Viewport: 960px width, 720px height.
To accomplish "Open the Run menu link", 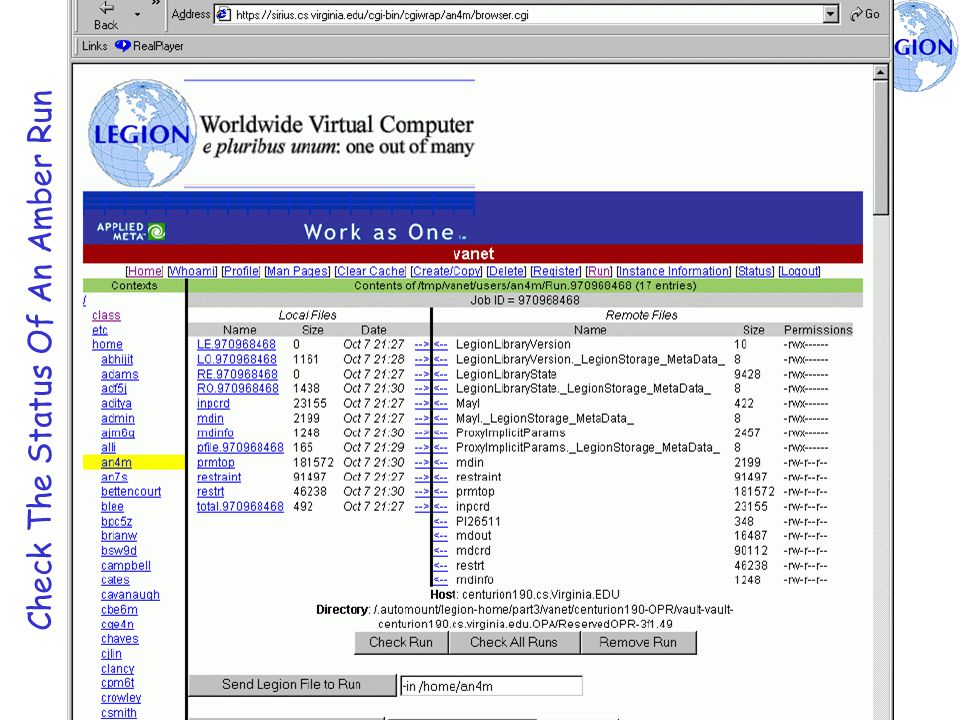I will [x=599, y=271].
